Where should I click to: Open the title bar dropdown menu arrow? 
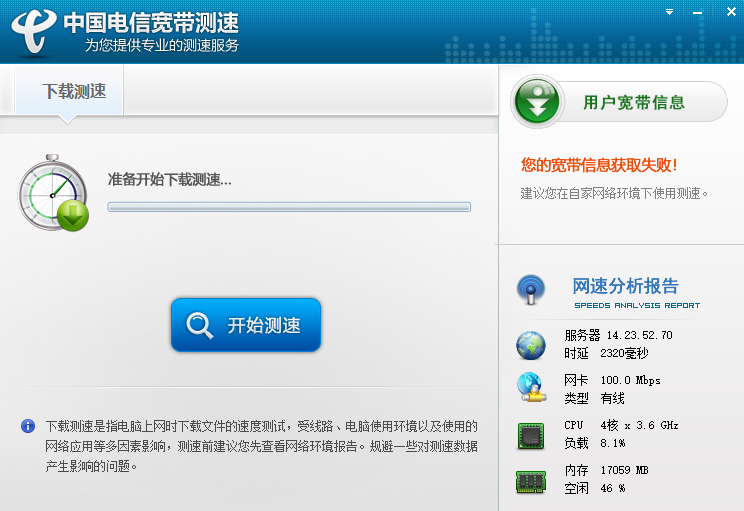tap(670, 12)
